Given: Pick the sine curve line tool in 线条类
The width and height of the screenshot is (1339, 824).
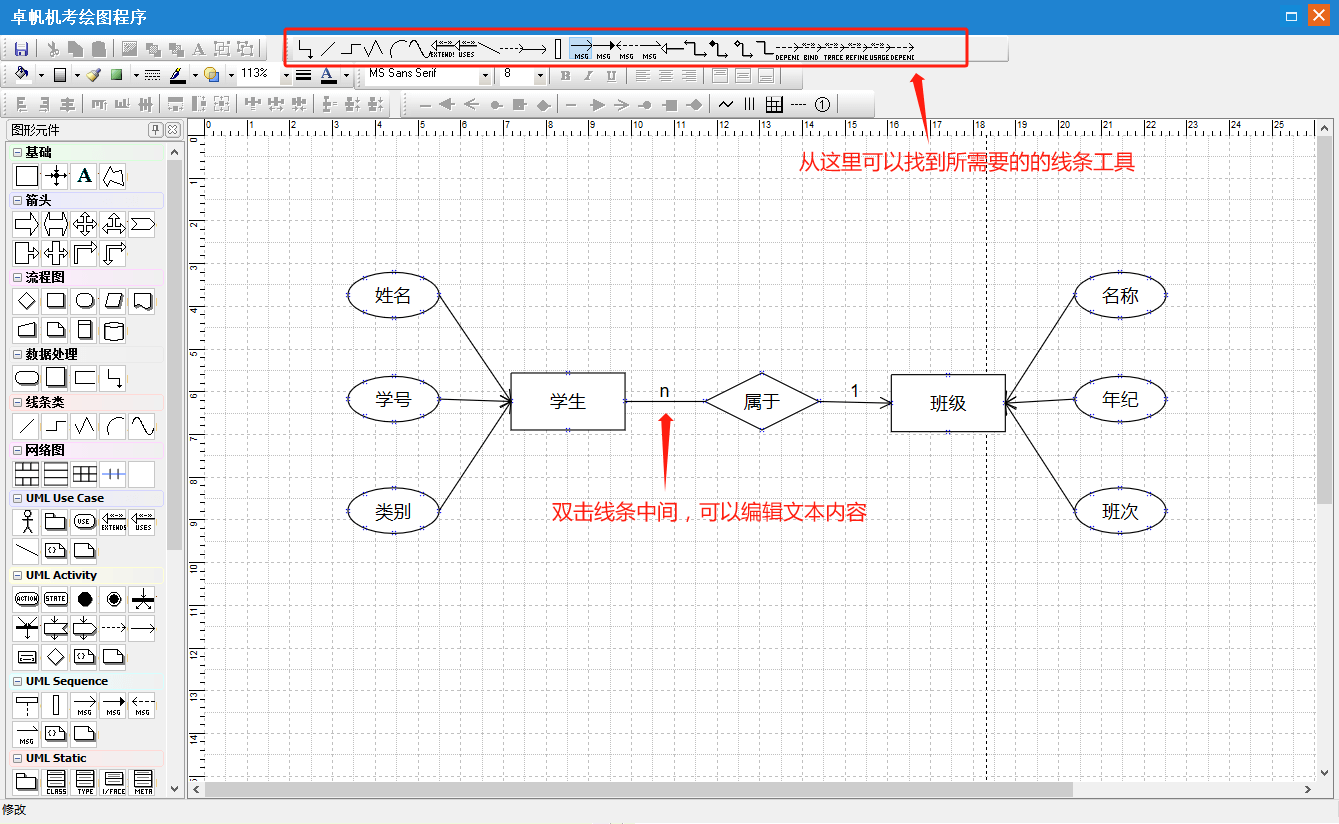Looking at the screenshot, I should 142,426.
